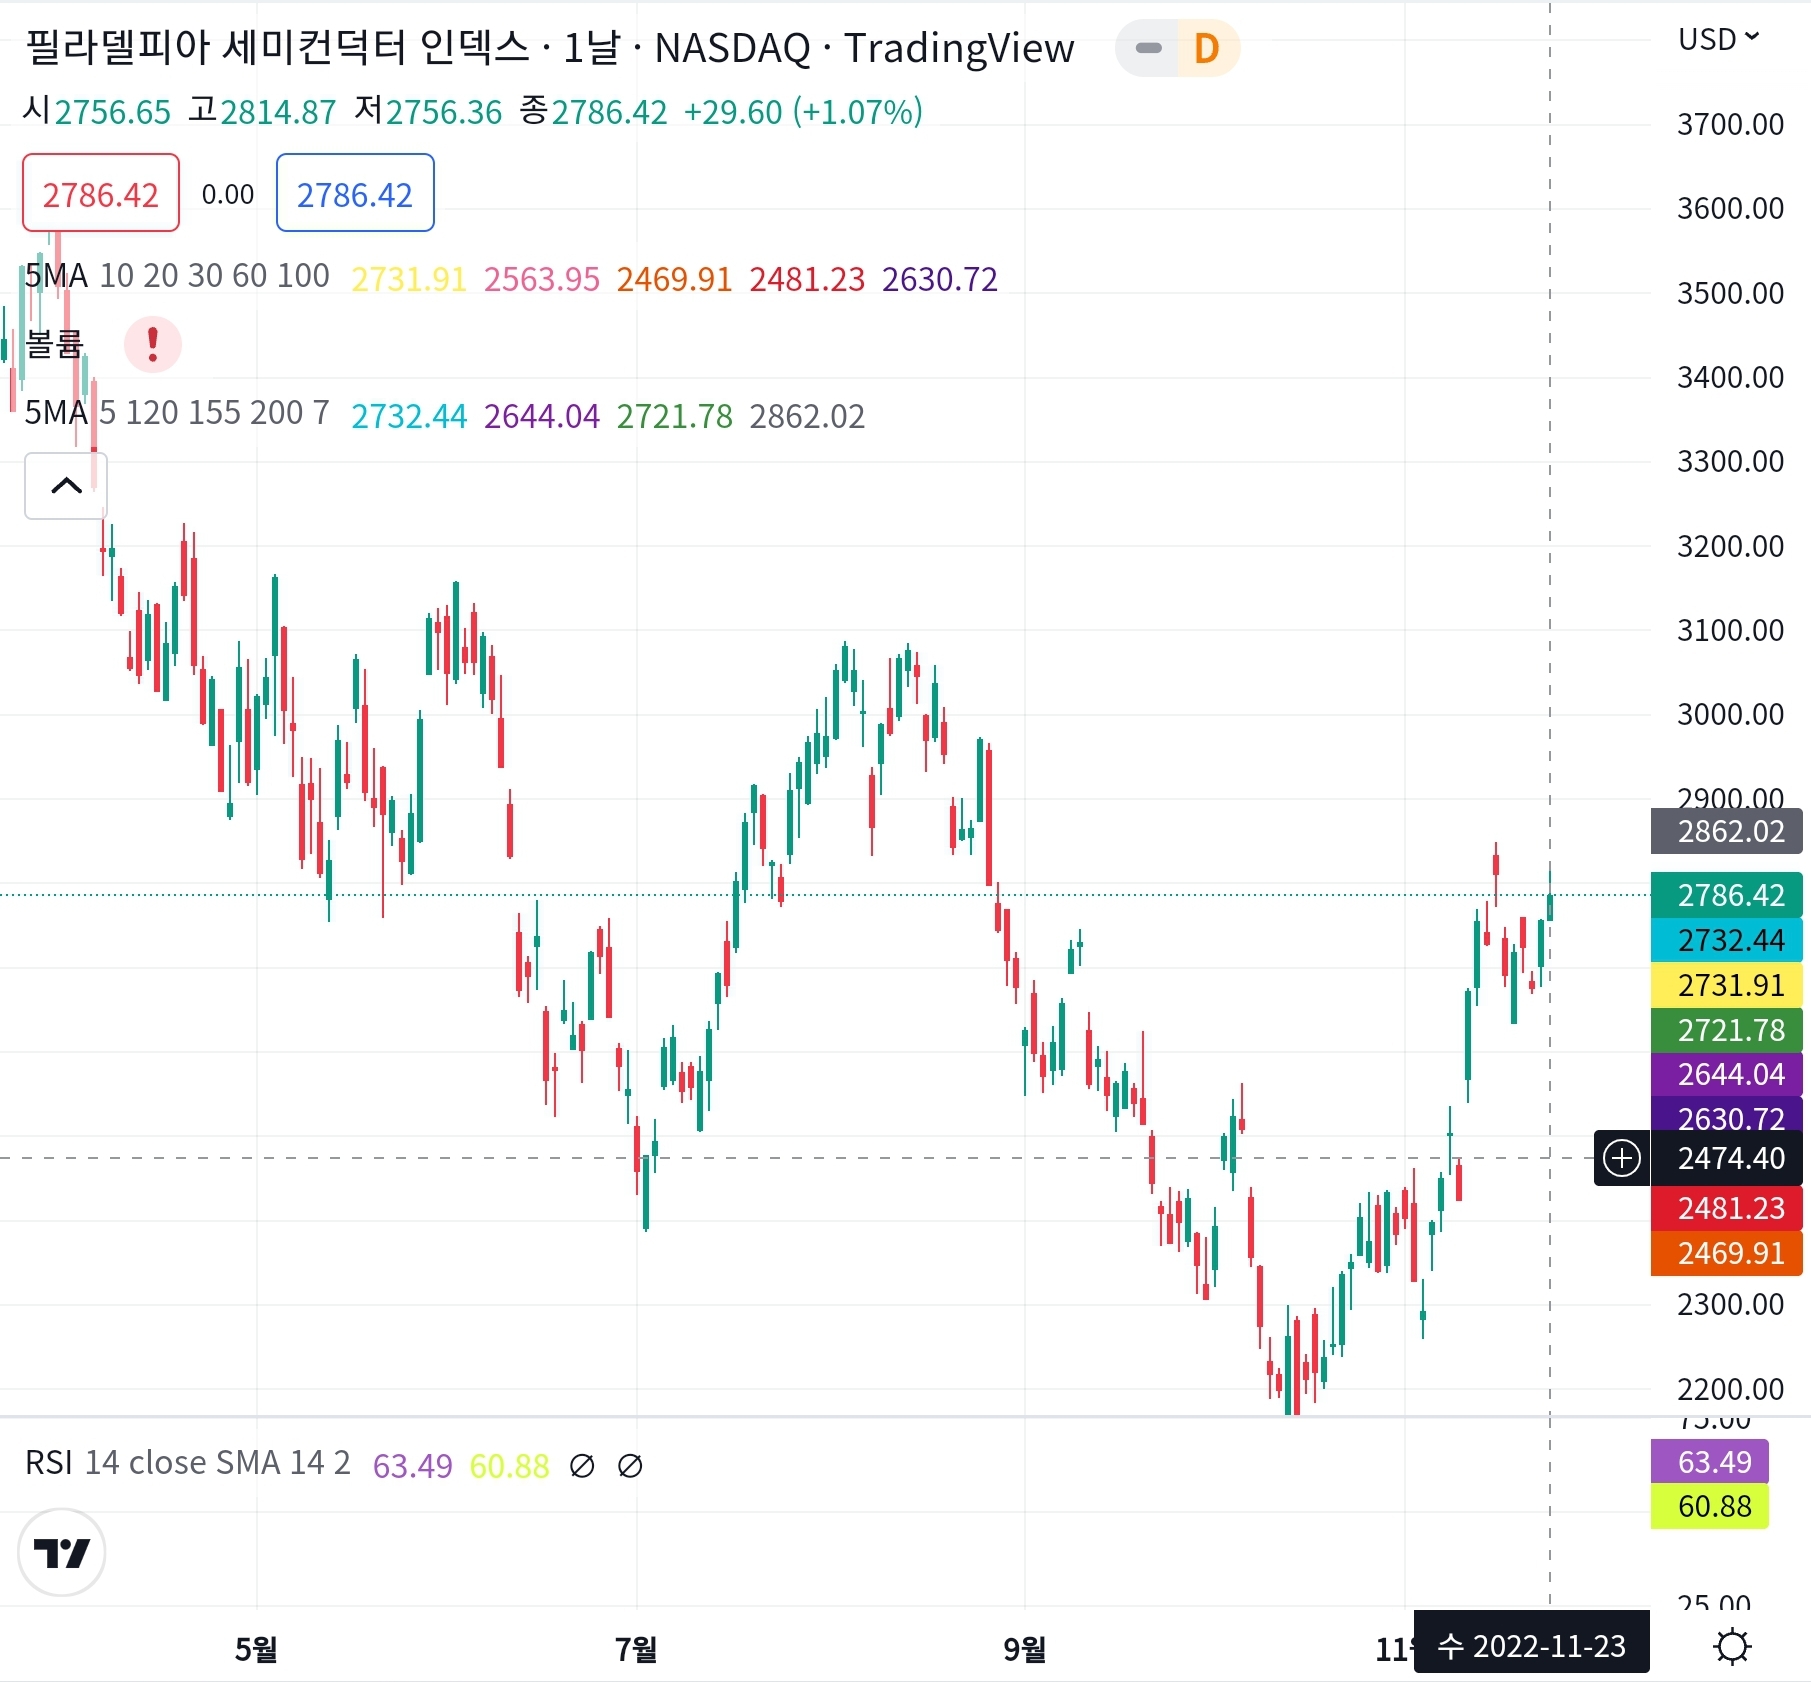1811x1682 pixels.
Task: Click the 3000.00 price axis label
Action: coord(1730,715)
